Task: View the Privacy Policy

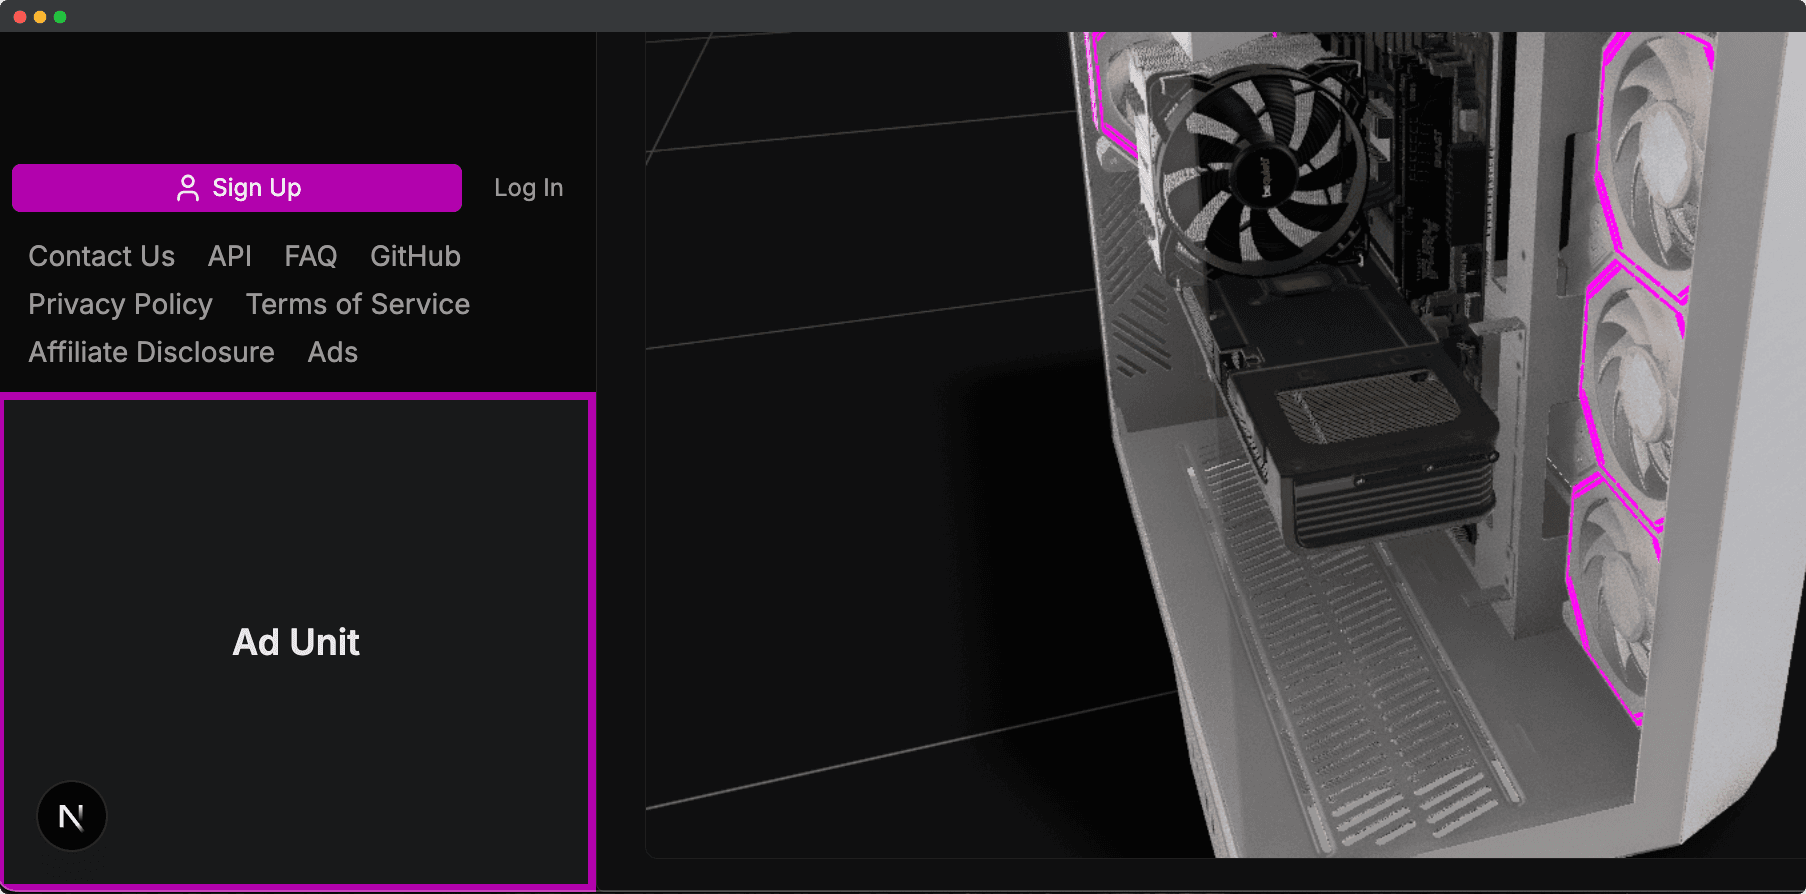Action: pyautogui.click(x=120, y=304)
